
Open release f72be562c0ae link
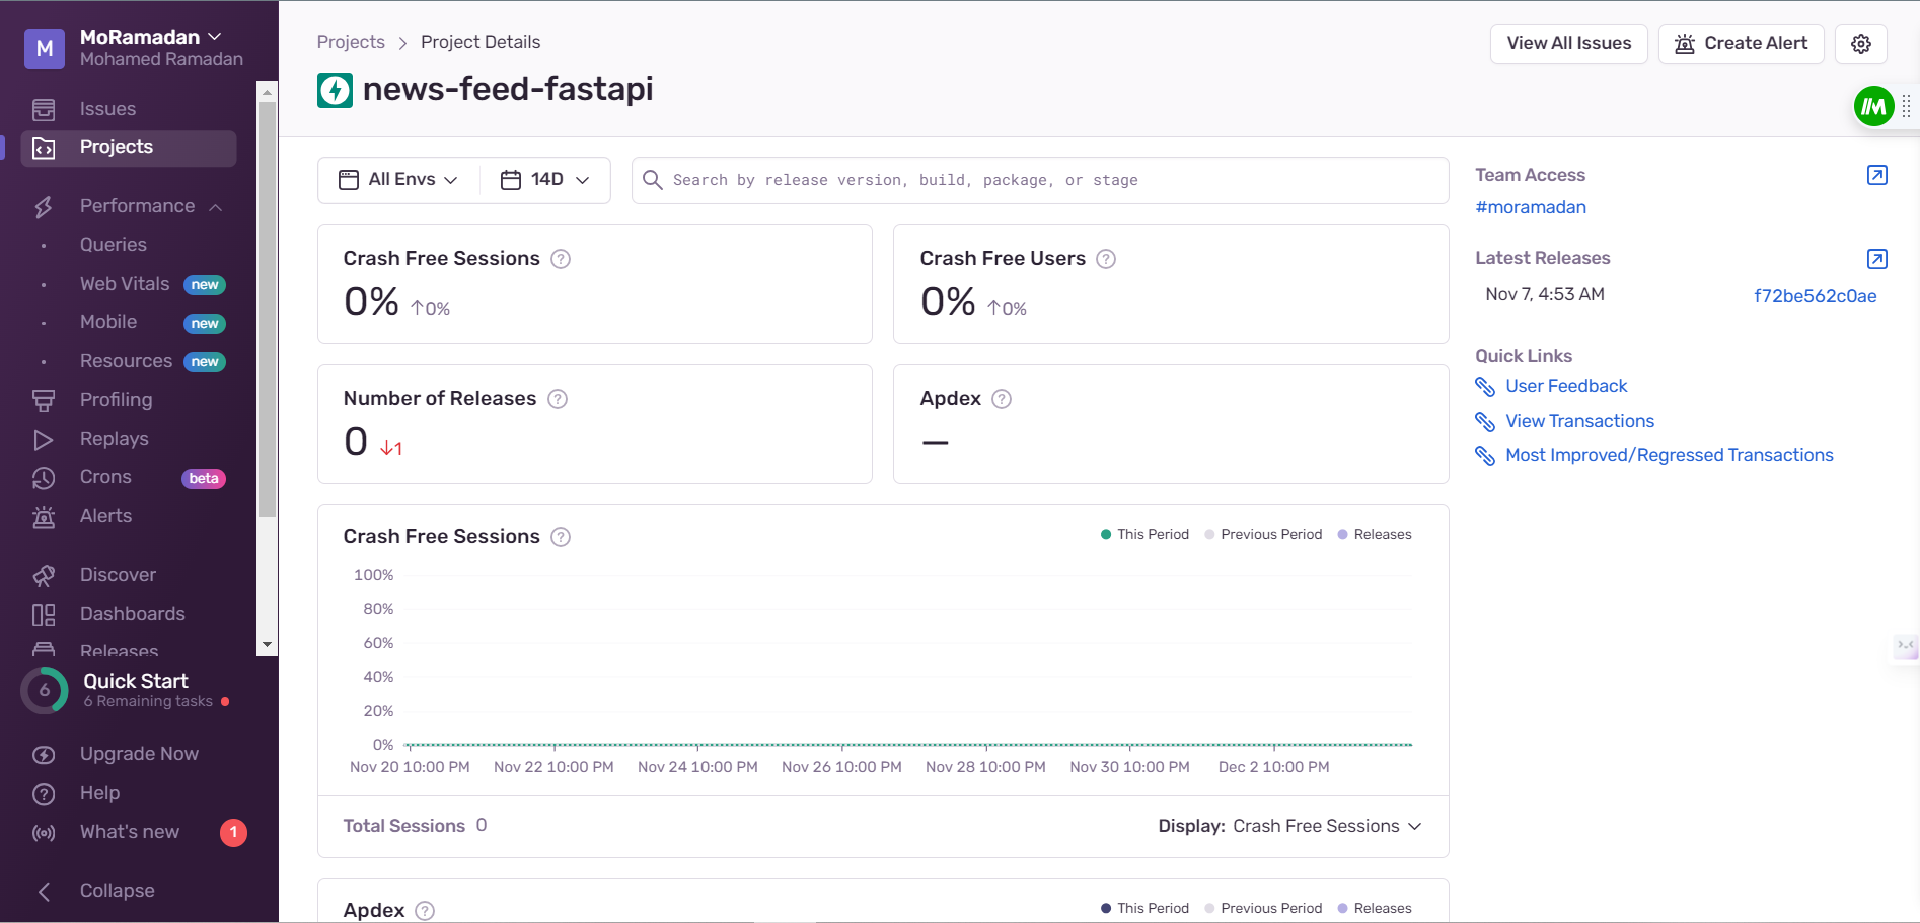[1815, 296]
